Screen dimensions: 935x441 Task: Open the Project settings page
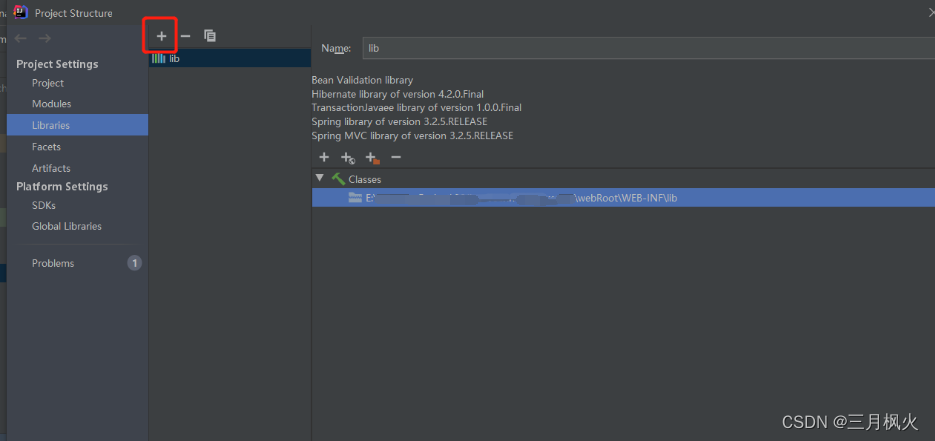click(48, 83)
